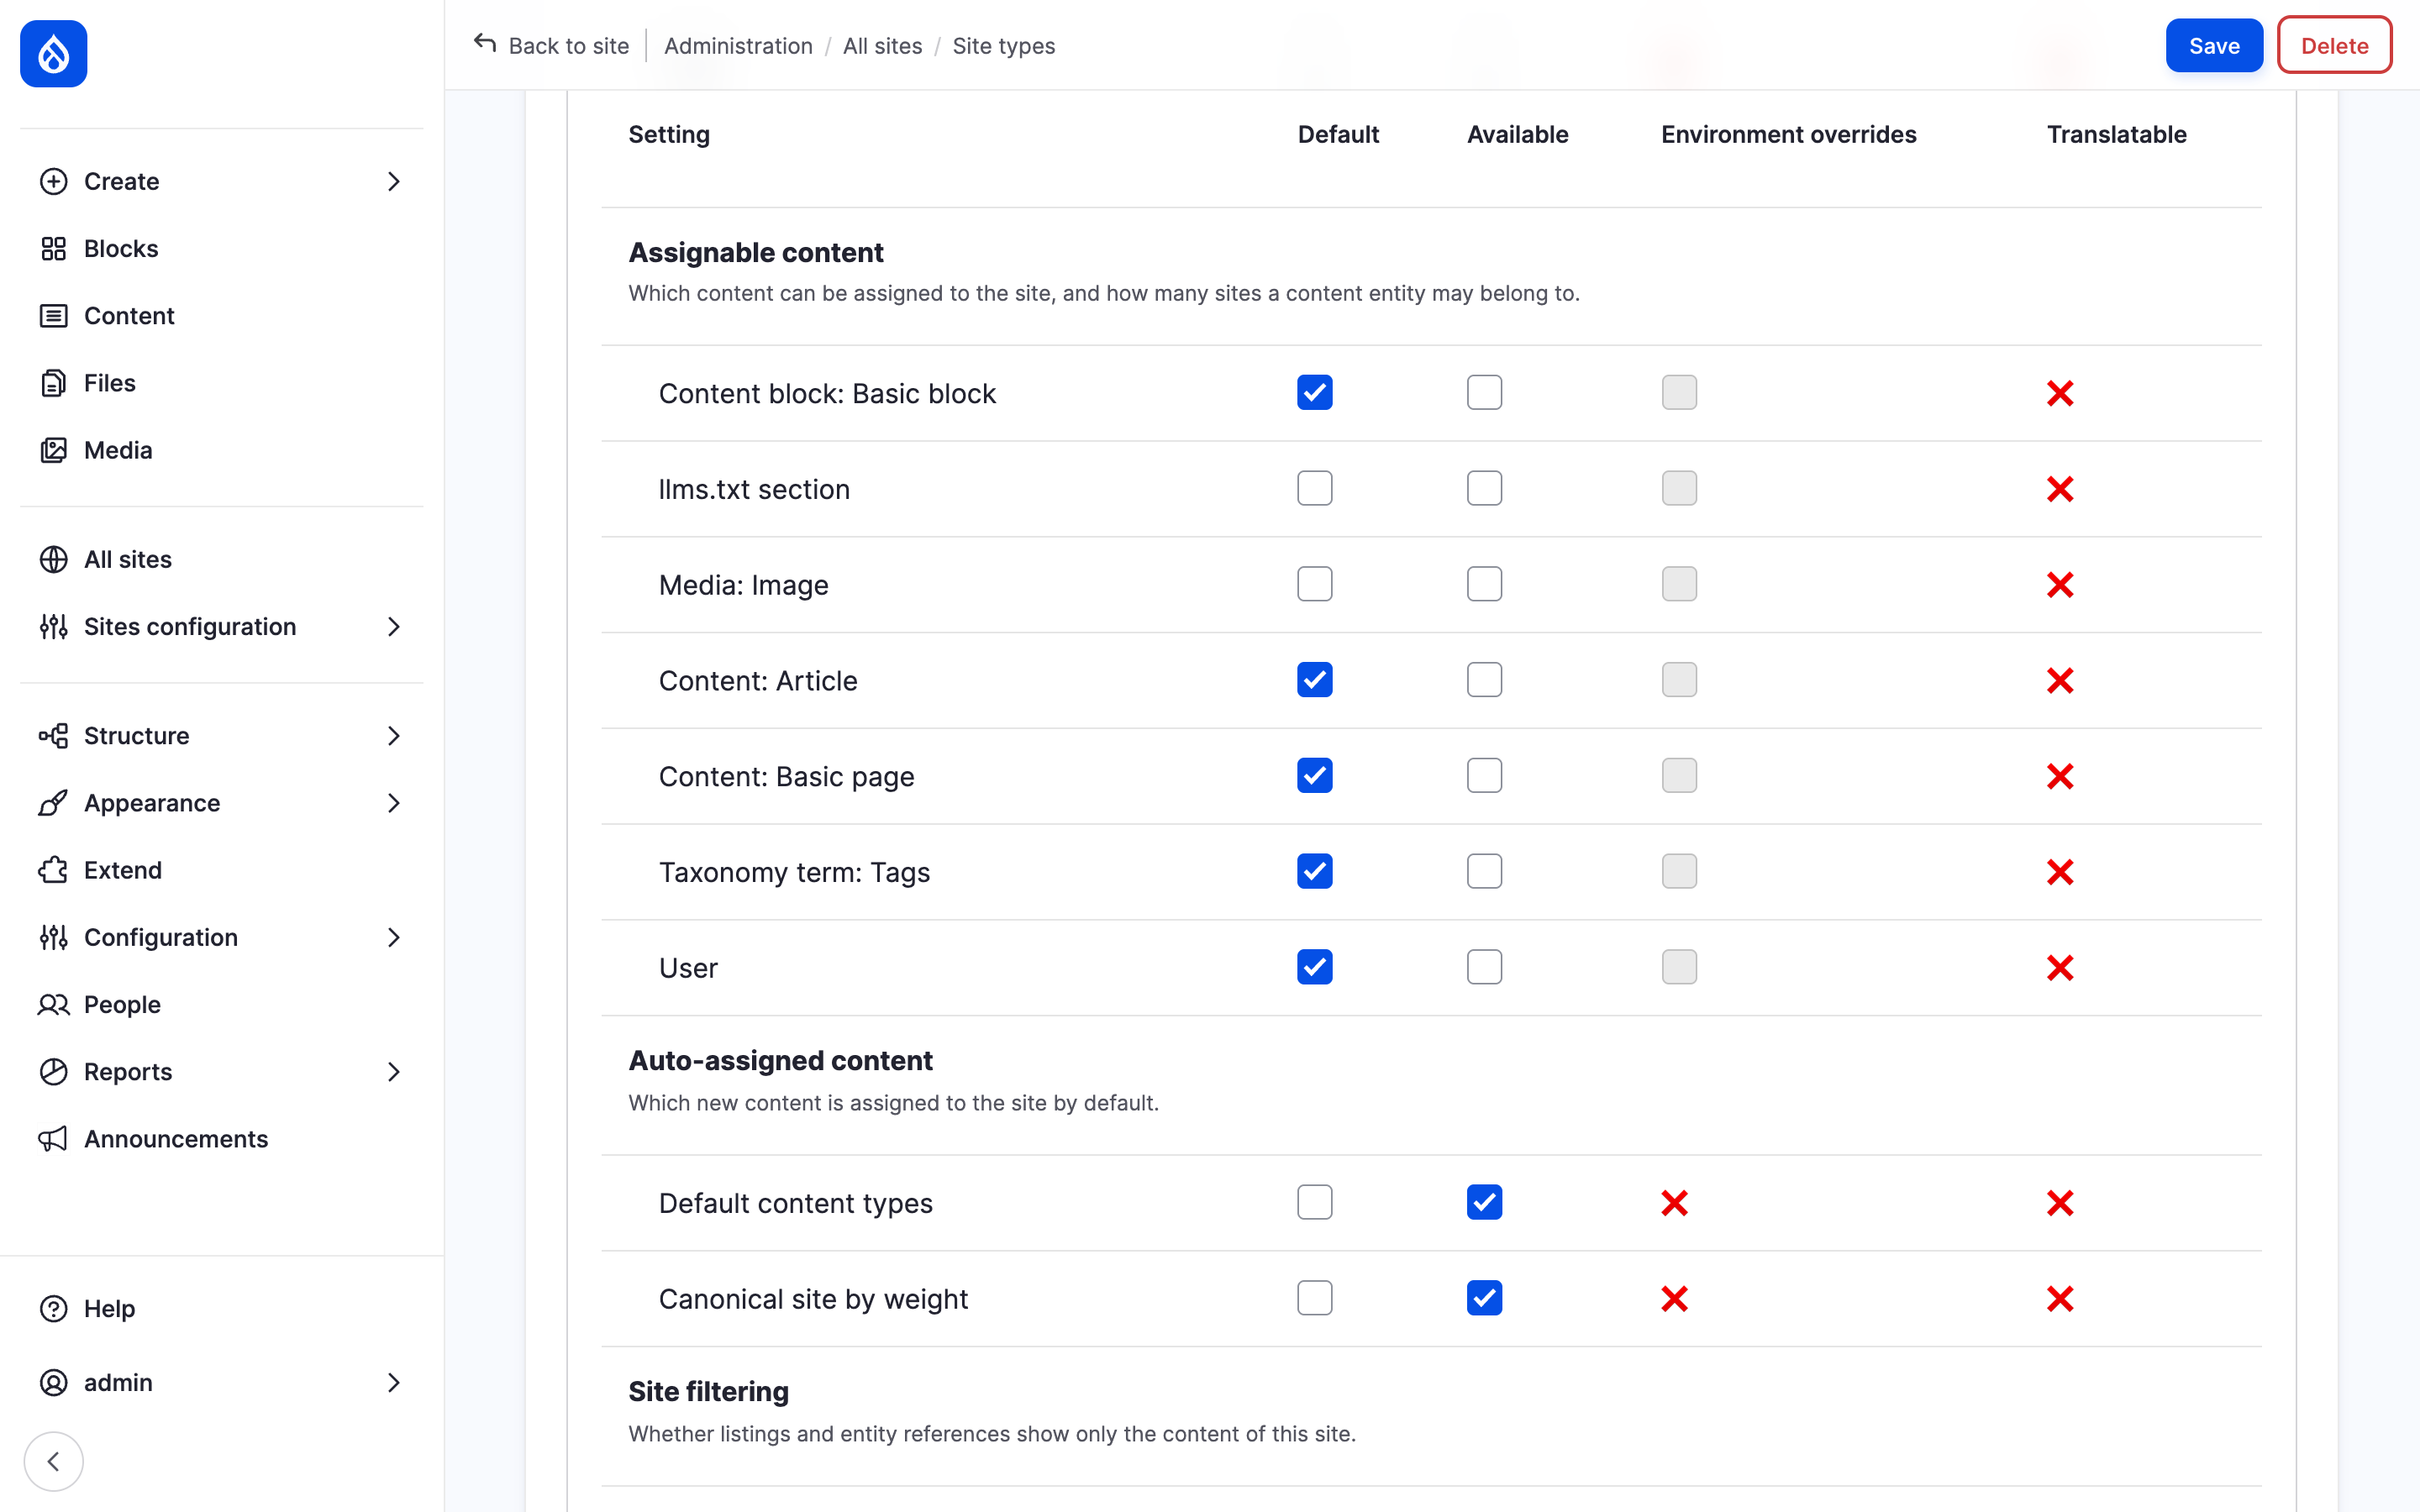The image size is (2420, 1512).
Task: Click the Structure hierarchy icon
Action: tap(54, 736)
